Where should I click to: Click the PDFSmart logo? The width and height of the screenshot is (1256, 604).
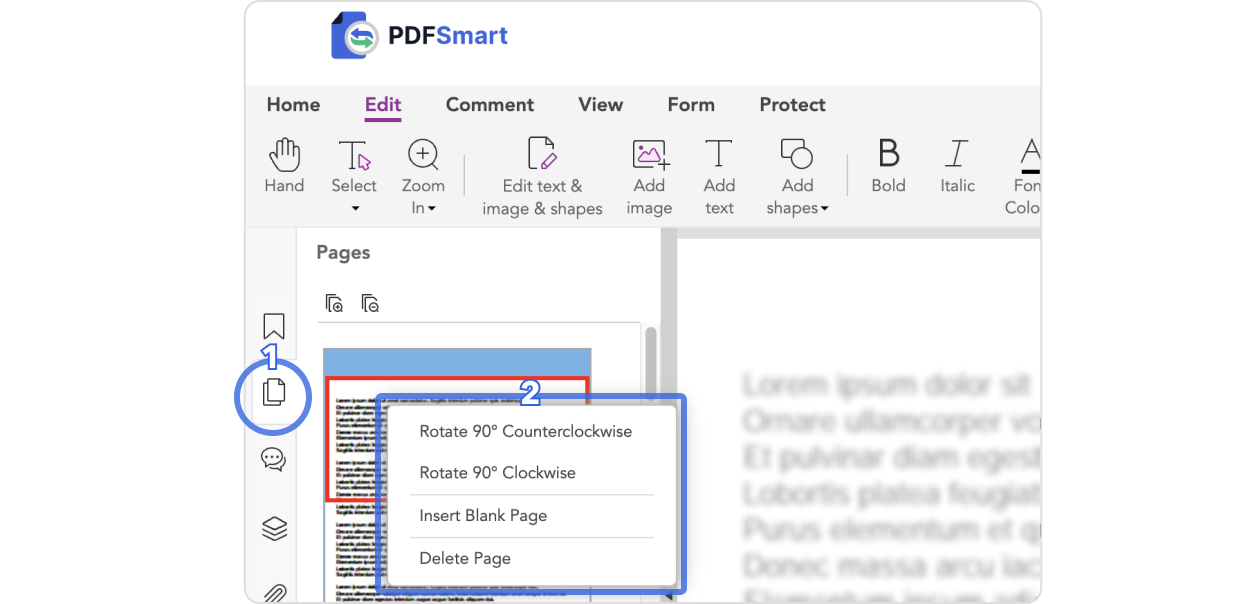(420, 37)
